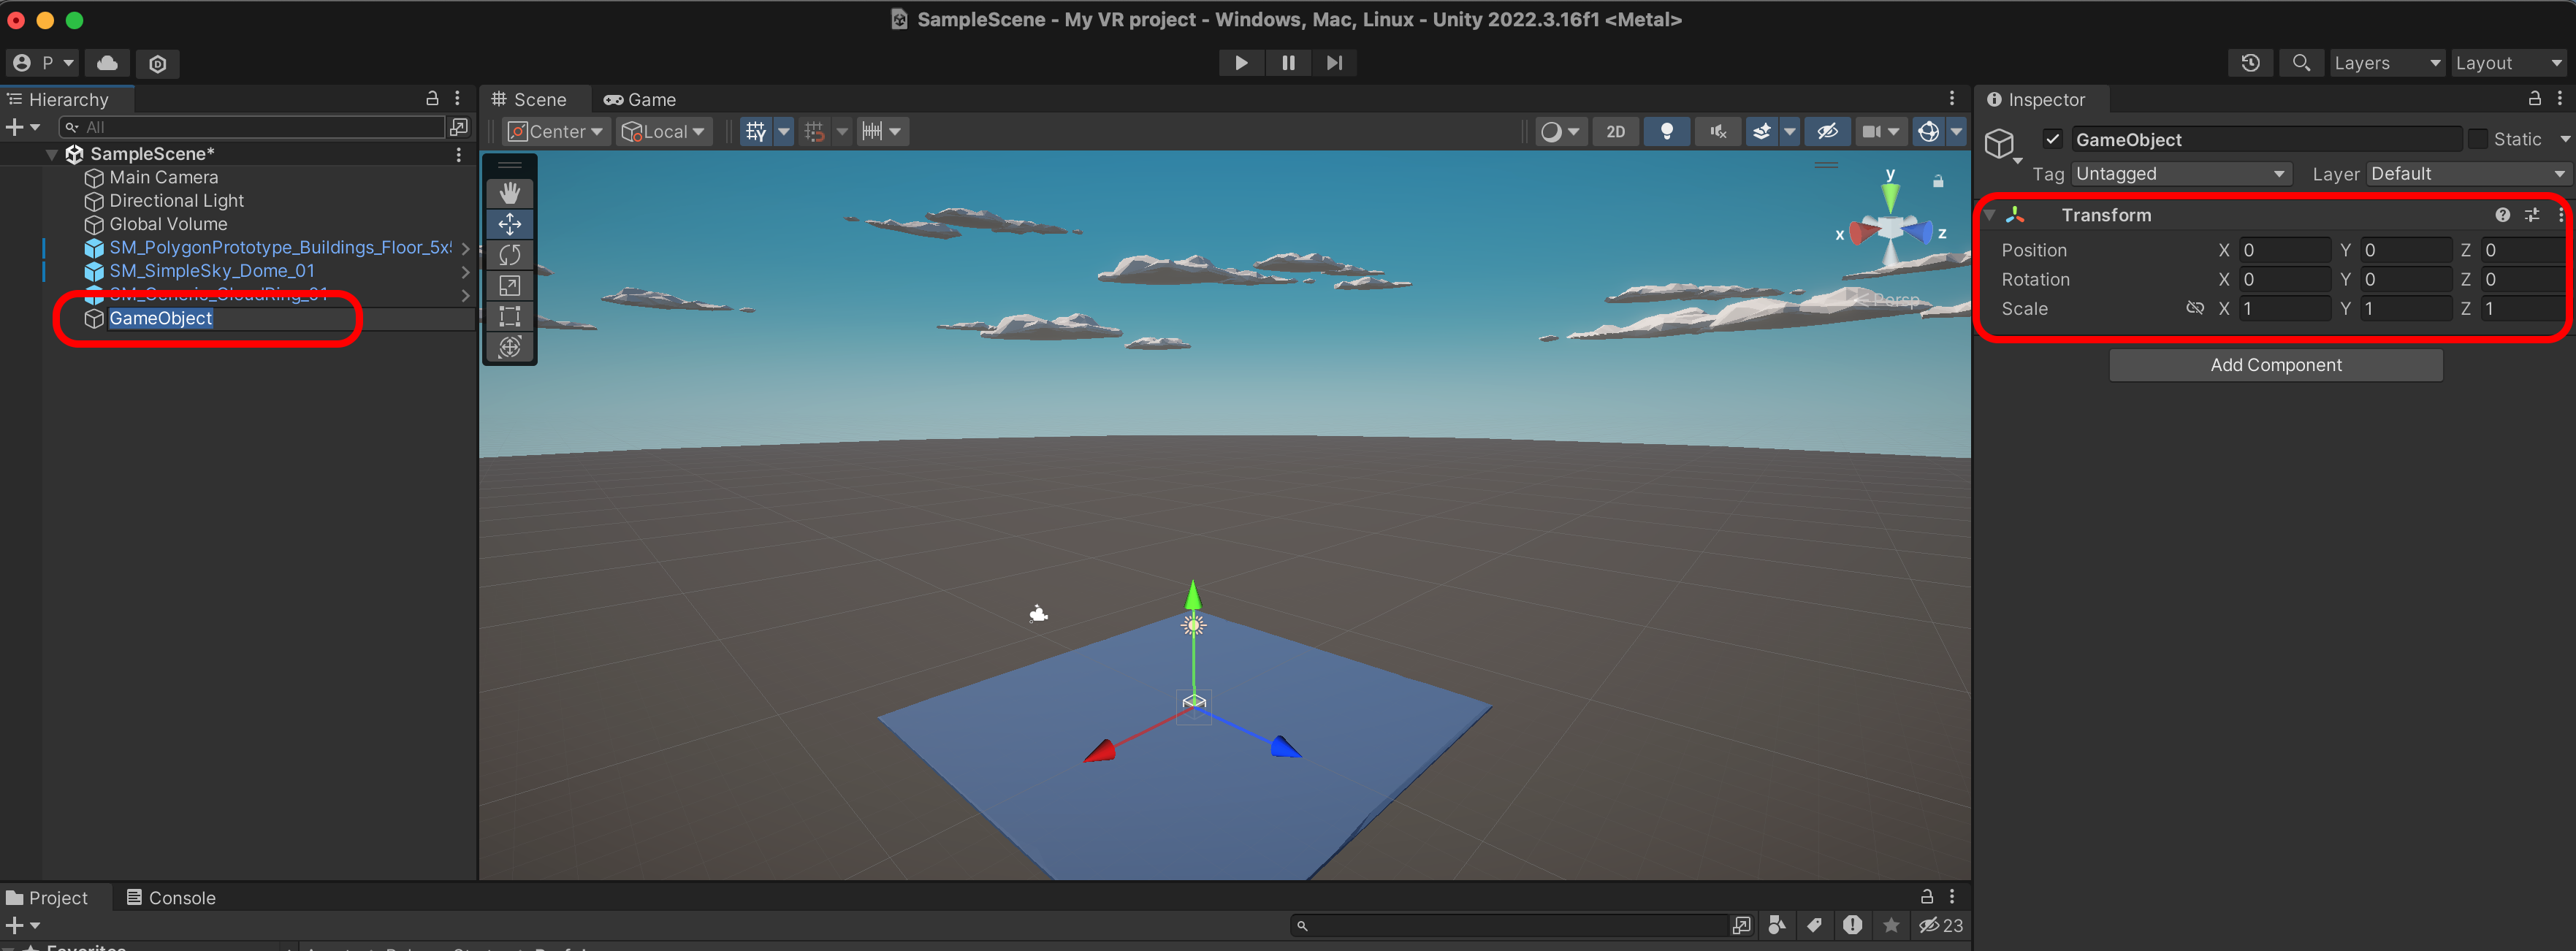Toggle 2D view mode
2576x951 pixels.
tap(1615, 131)
